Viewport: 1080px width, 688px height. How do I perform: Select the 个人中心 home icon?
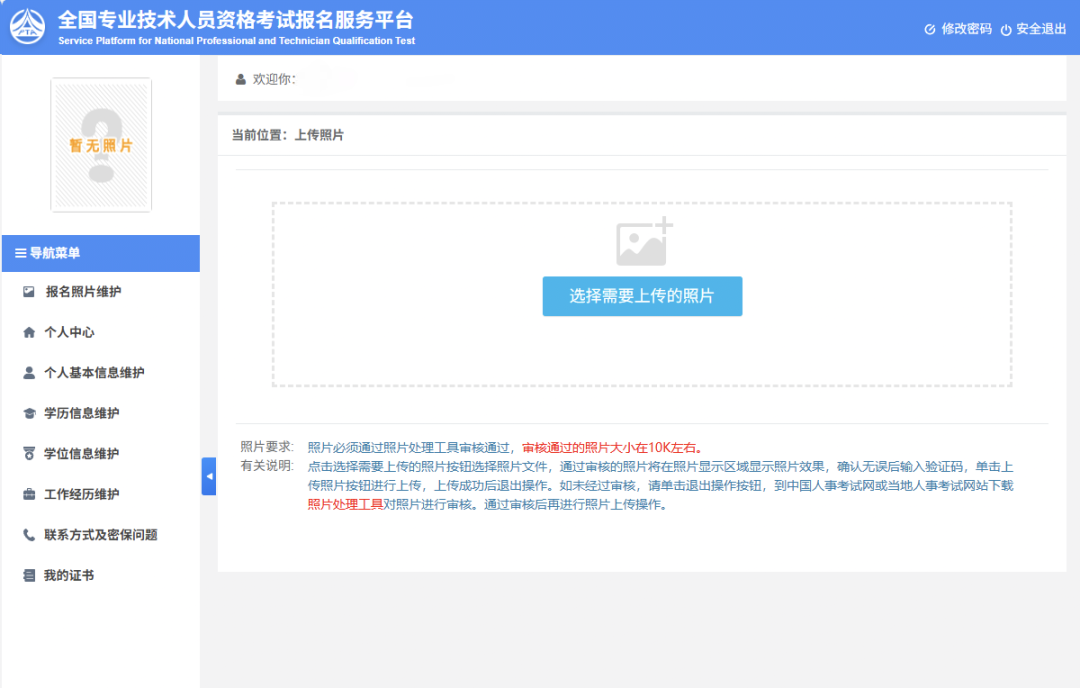[28, 331]
